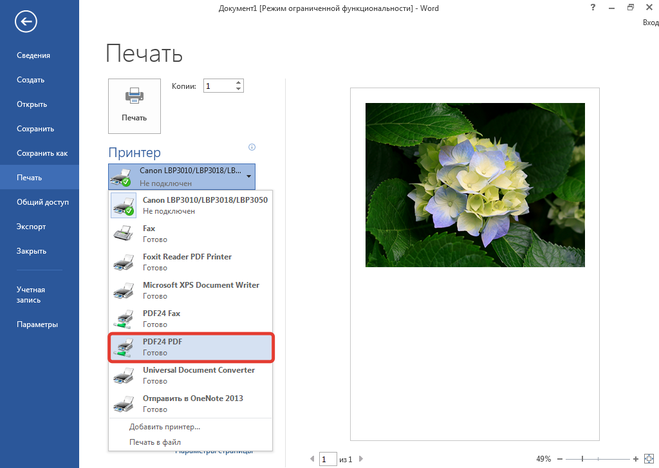
Task: Click the Print button with printer icon
Action: coord(134,106)
